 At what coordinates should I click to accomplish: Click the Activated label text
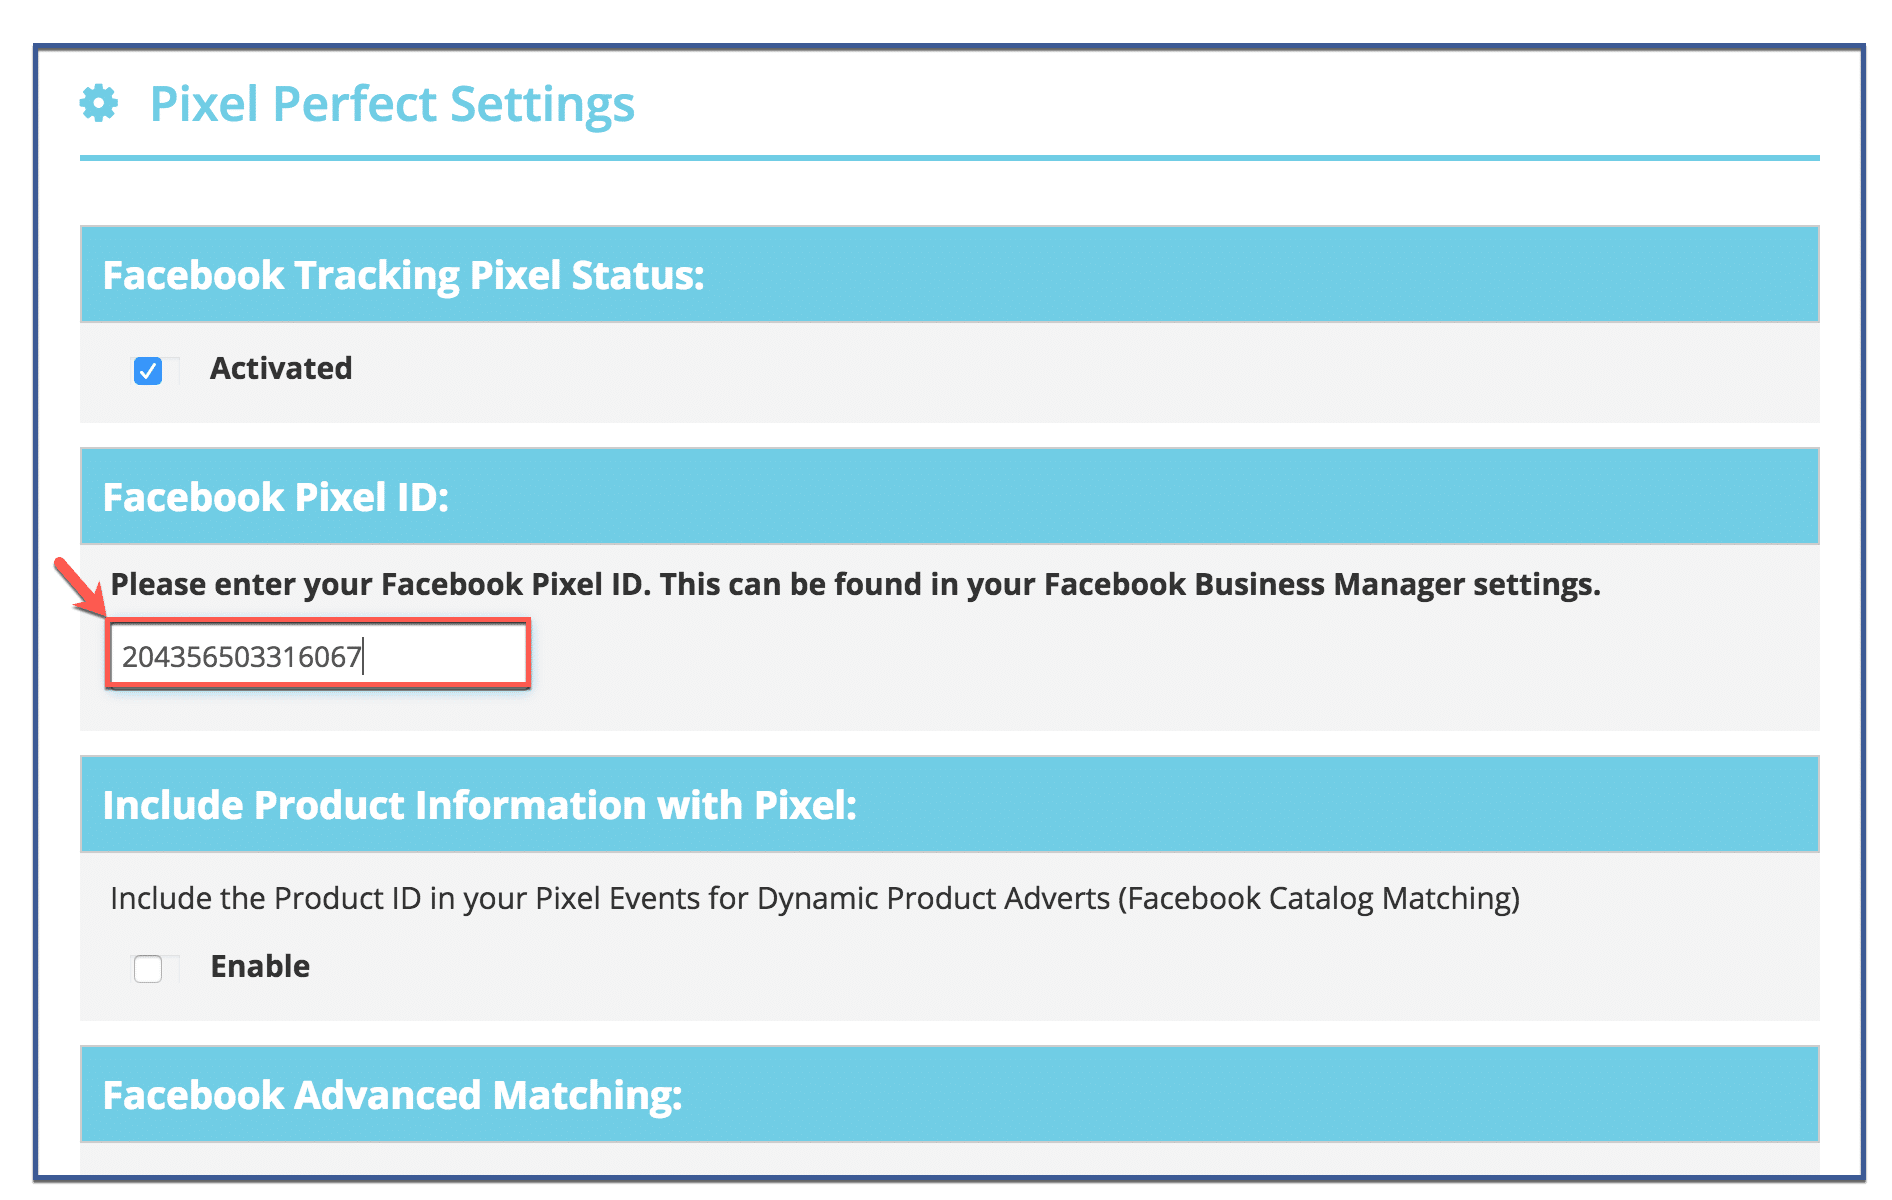point(281,368)
